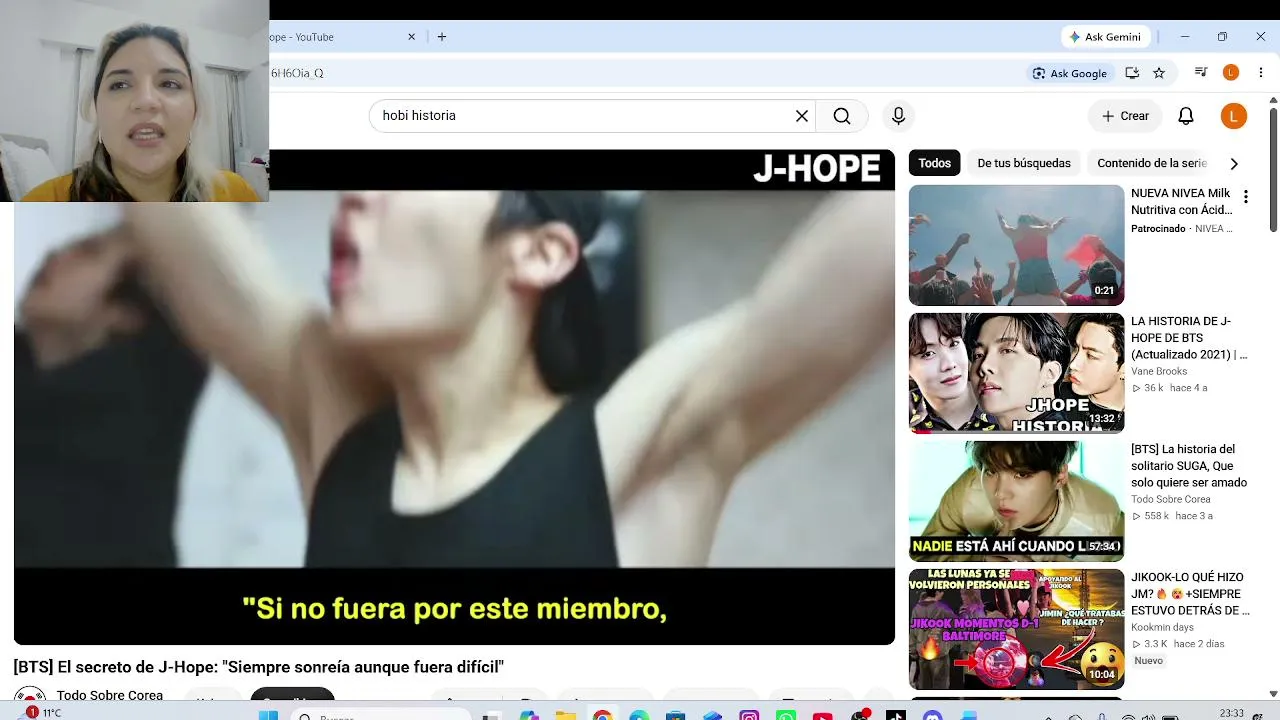The width and height of the screenshot is (1280, 720).
Task: Click the J-Hope video player
Action: [454, 397]
